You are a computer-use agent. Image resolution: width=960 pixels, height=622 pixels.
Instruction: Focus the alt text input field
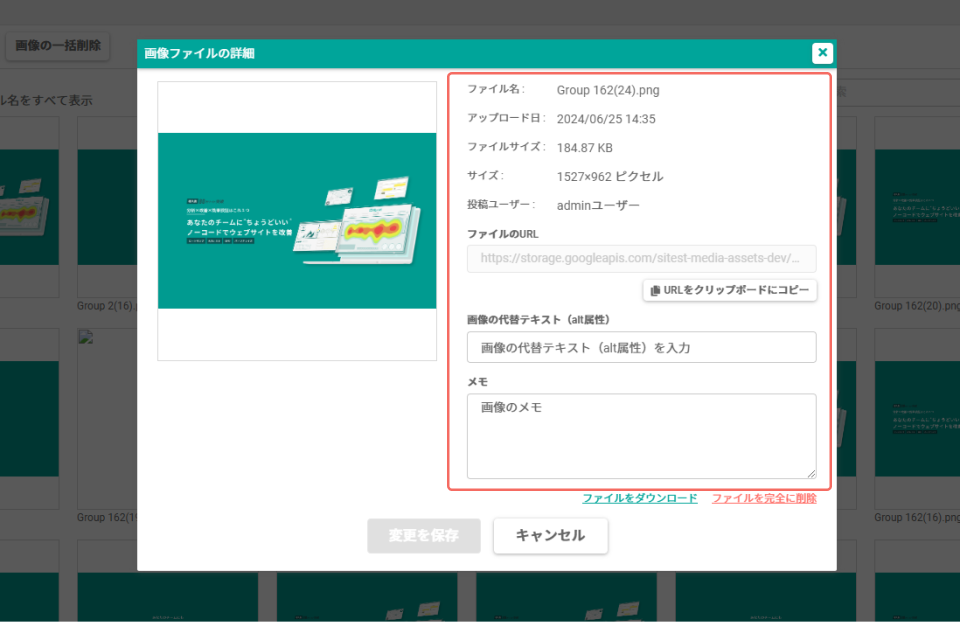tap(642, 348)
